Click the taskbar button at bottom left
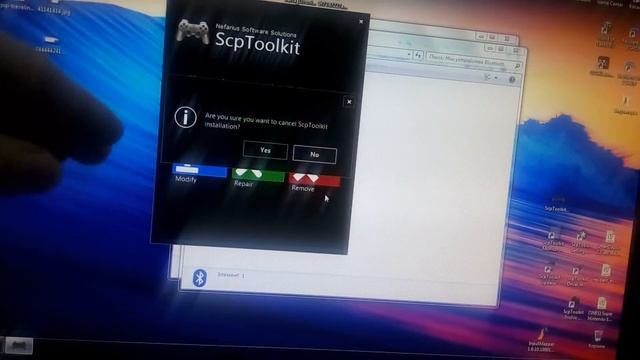Screen dimensions: 640x360 (x=19, y=346)
